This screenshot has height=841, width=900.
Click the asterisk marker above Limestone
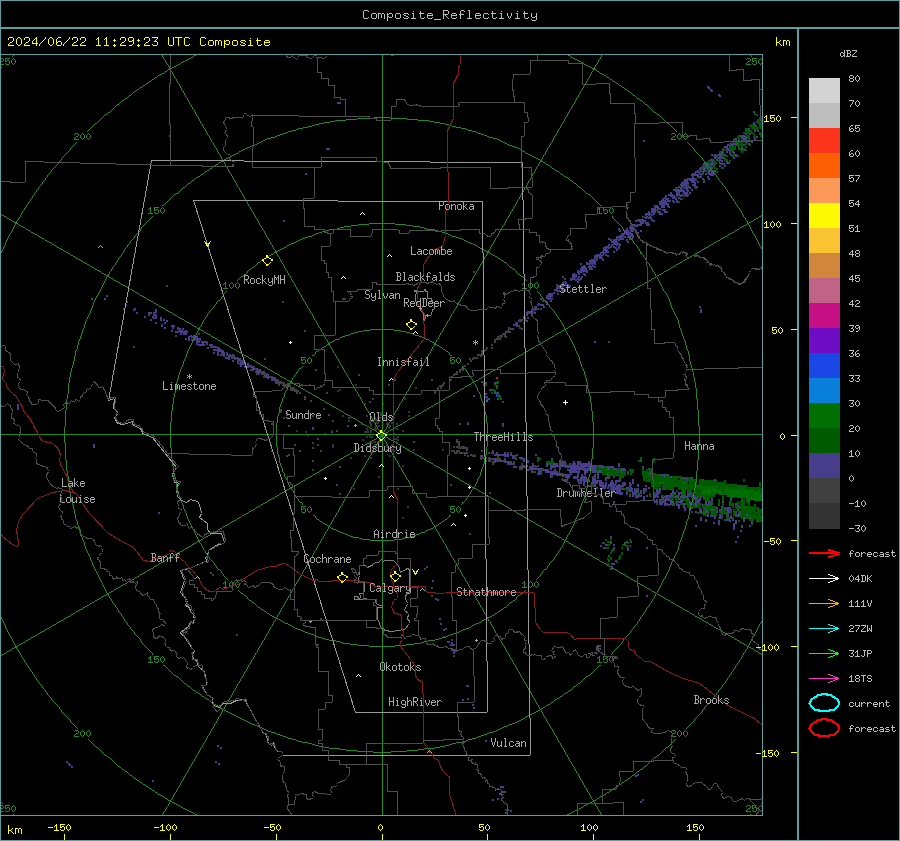pyautogui.click(x=189, y=377)
